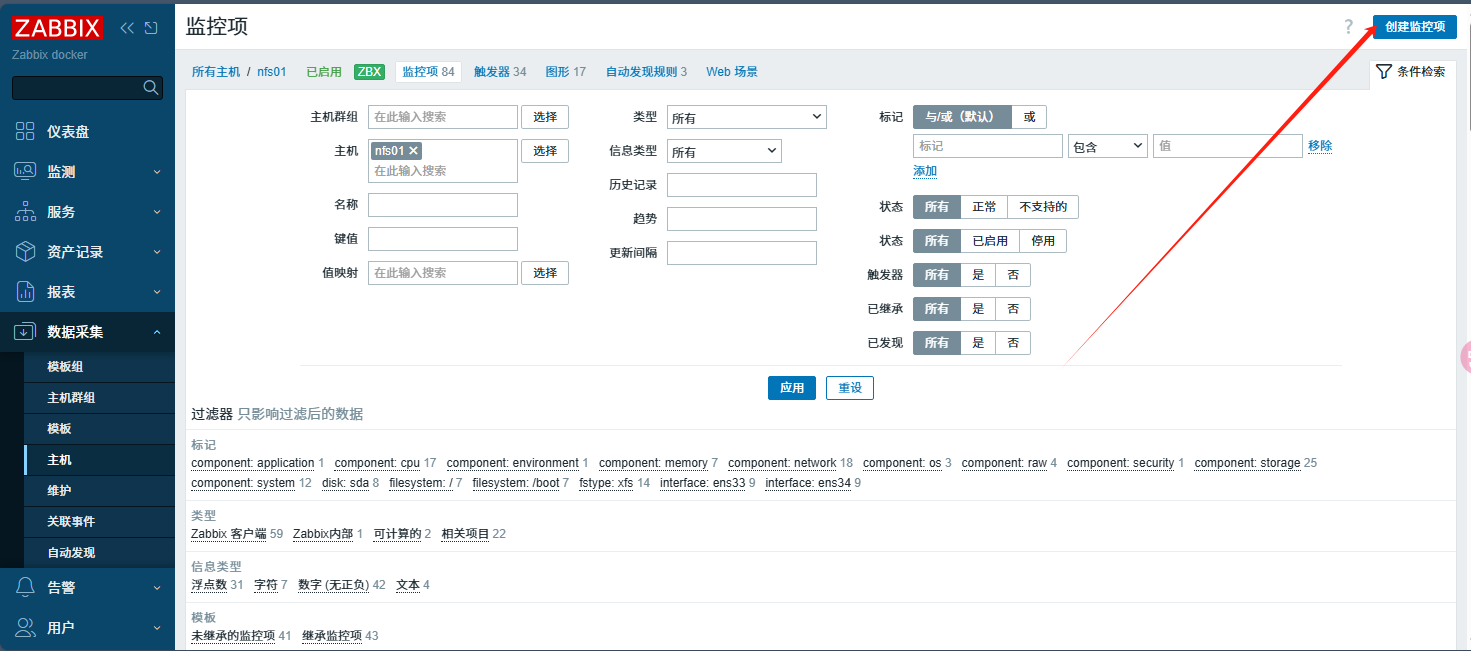Click the 告警 alerts bell icon

26,587
